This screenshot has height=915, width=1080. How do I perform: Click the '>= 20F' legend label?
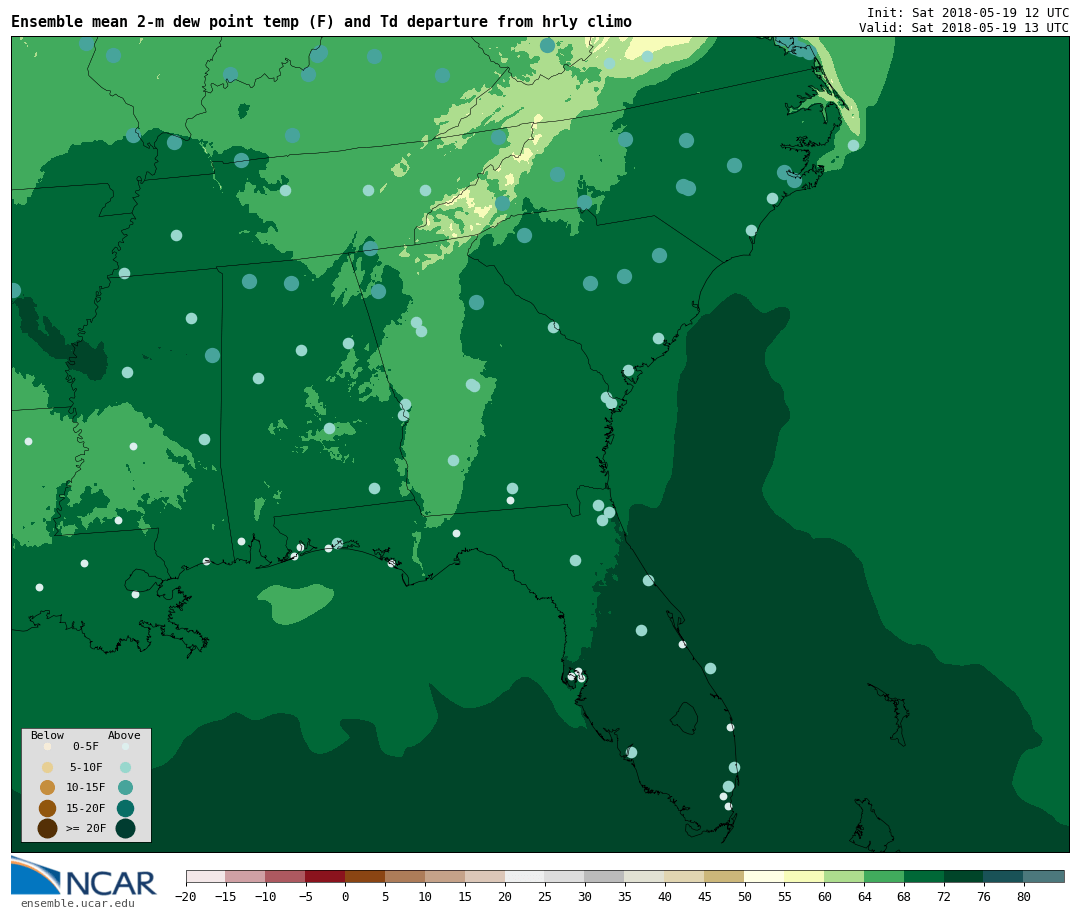point(86,828)
